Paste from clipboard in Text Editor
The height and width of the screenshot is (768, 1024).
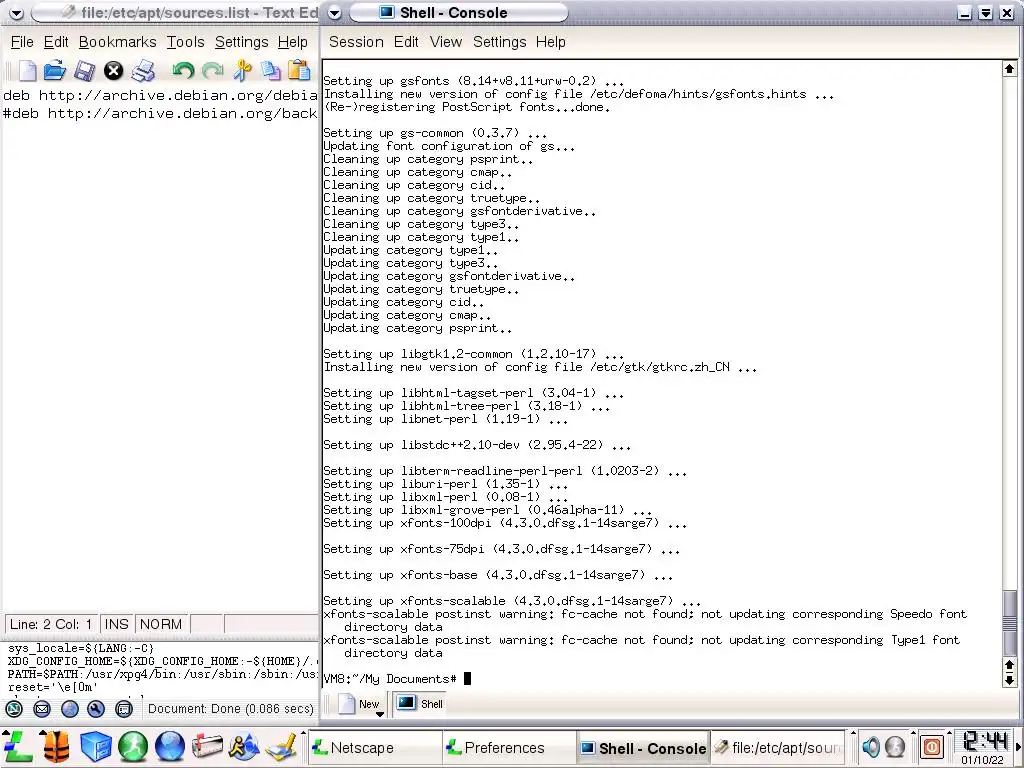(x=299, y=71)
